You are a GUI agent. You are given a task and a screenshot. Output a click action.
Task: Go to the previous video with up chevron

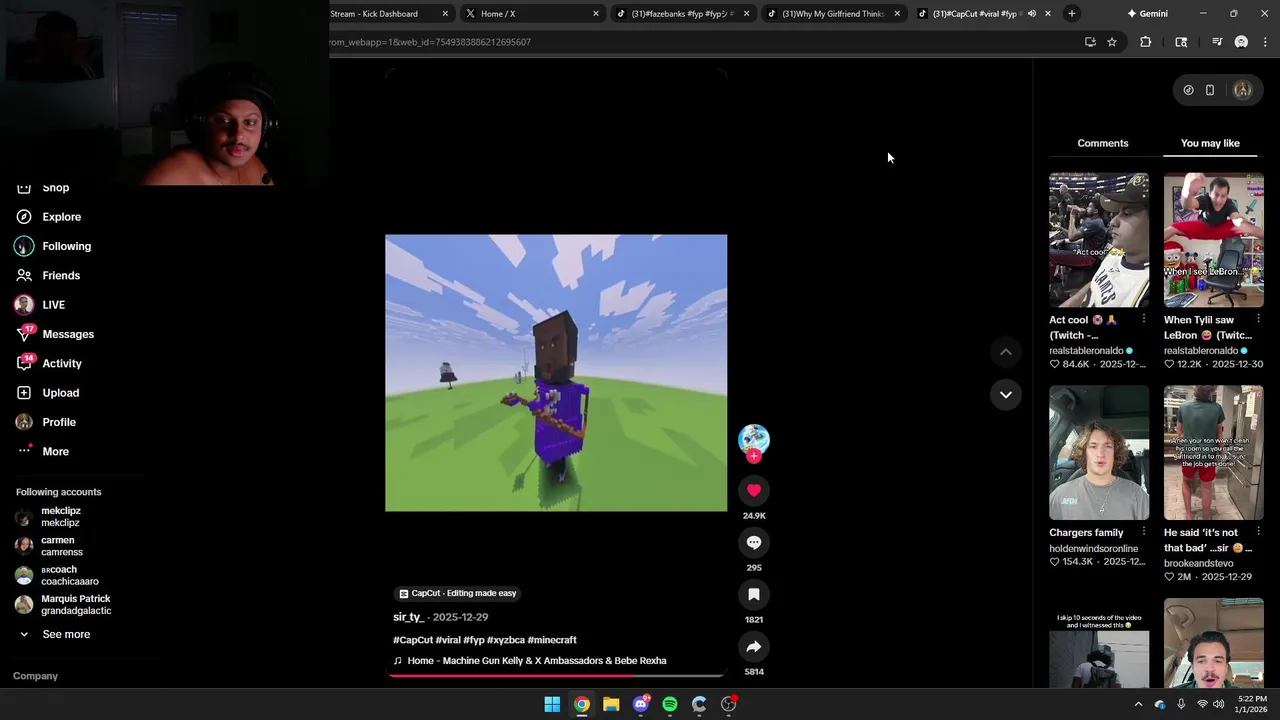[1006, 352]
